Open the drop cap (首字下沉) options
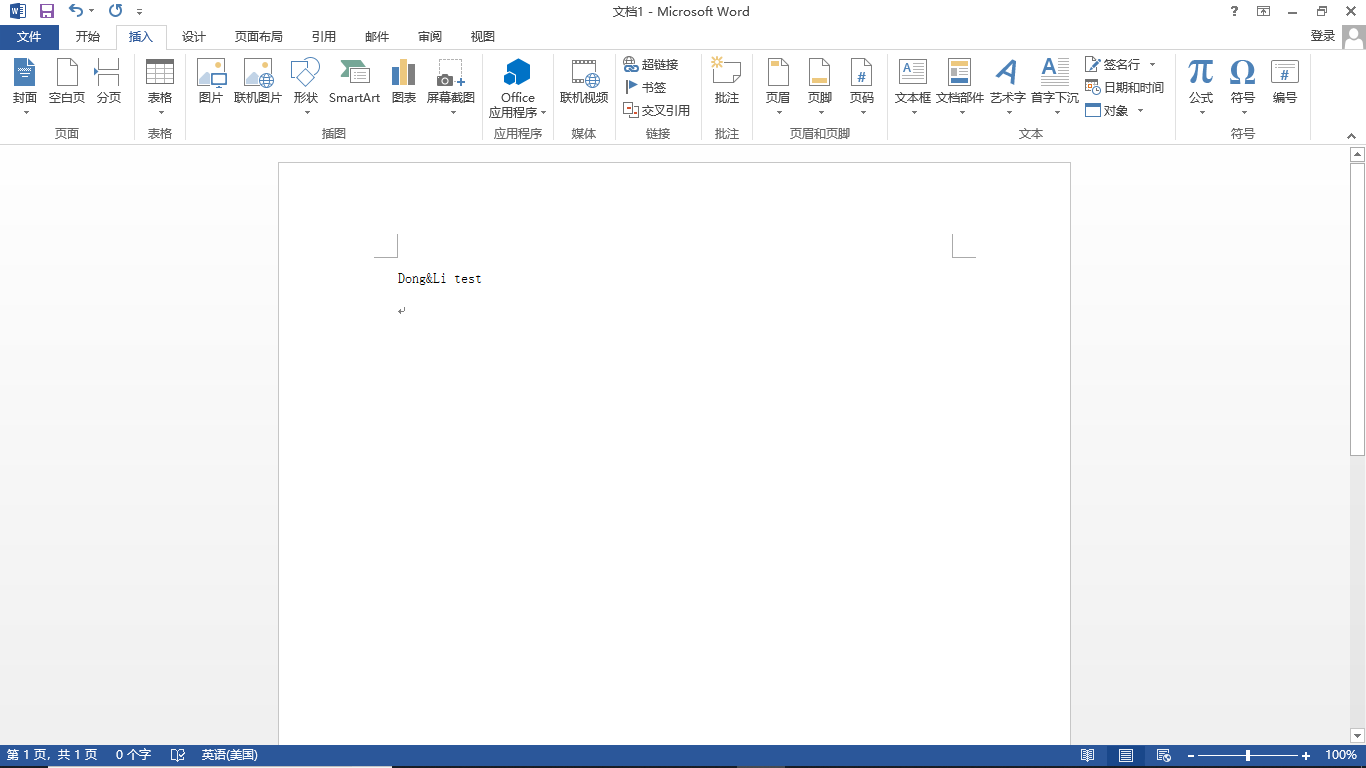This screenshot has width=1366, height=768. tap(1055, 86)
